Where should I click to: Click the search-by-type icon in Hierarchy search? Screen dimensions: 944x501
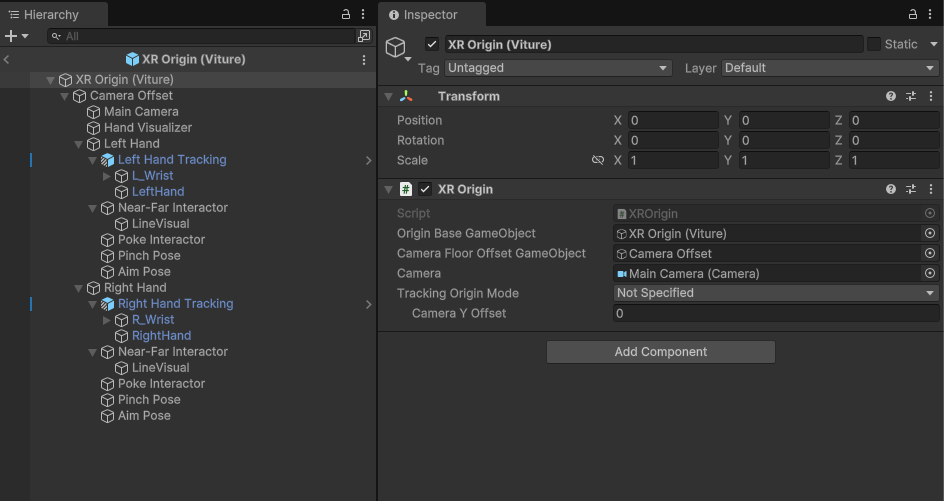pos(363,36)
